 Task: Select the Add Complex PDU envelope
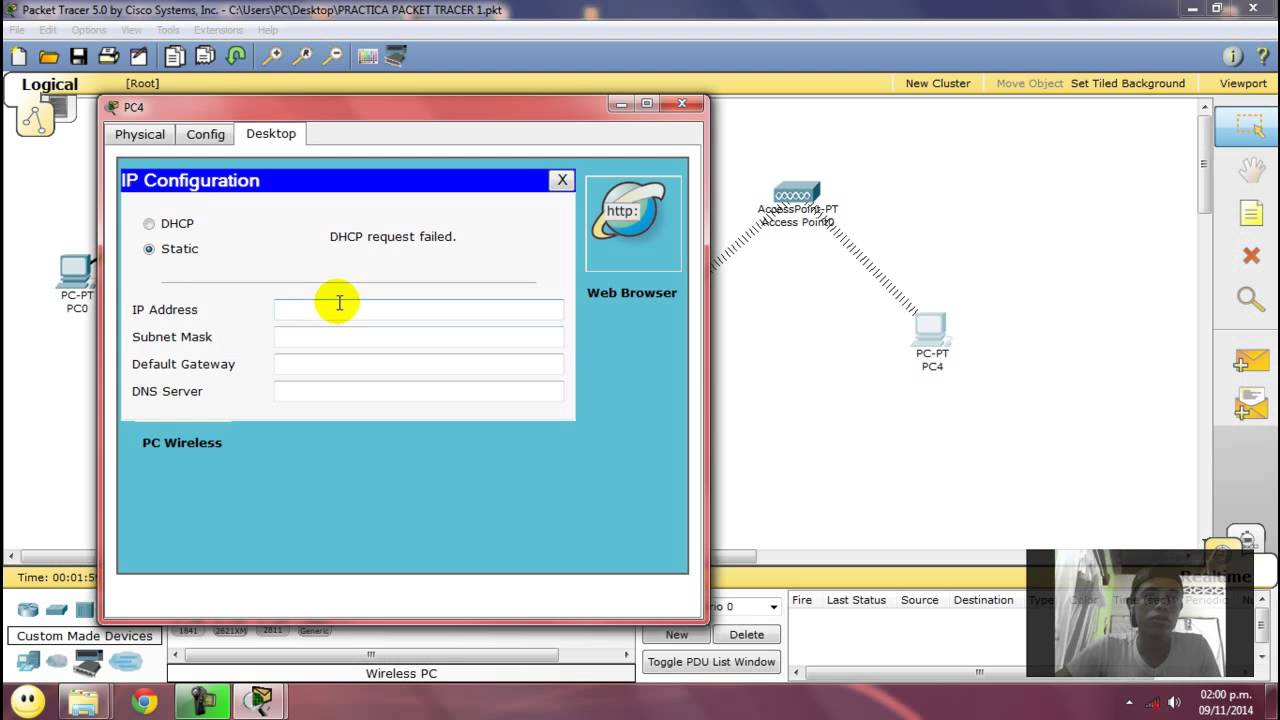pos(1251,404)
